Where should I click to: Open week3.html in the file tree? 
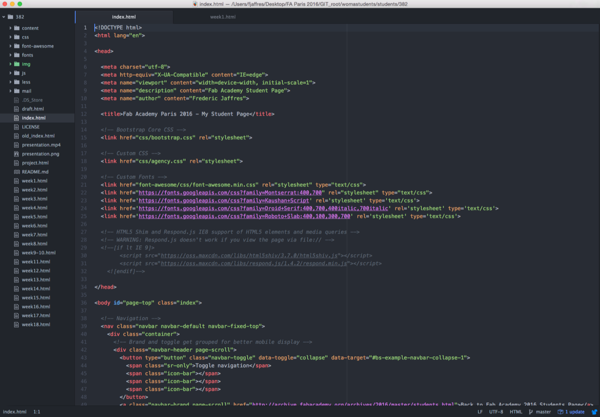point(34,199)
